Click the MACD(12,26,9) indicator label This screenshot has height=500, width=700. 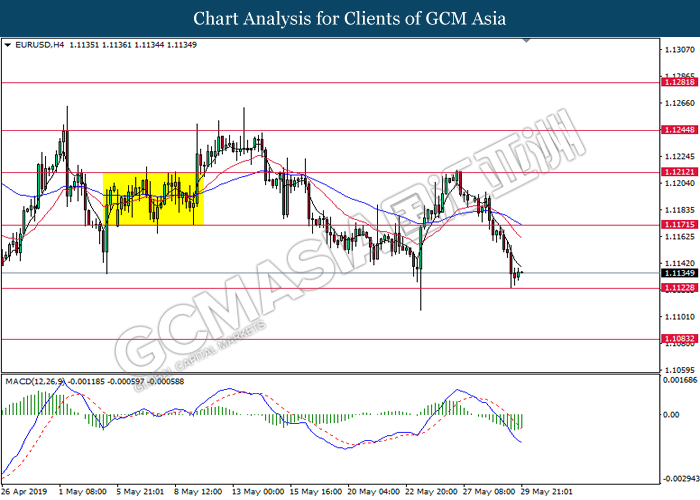coord(35,382)
